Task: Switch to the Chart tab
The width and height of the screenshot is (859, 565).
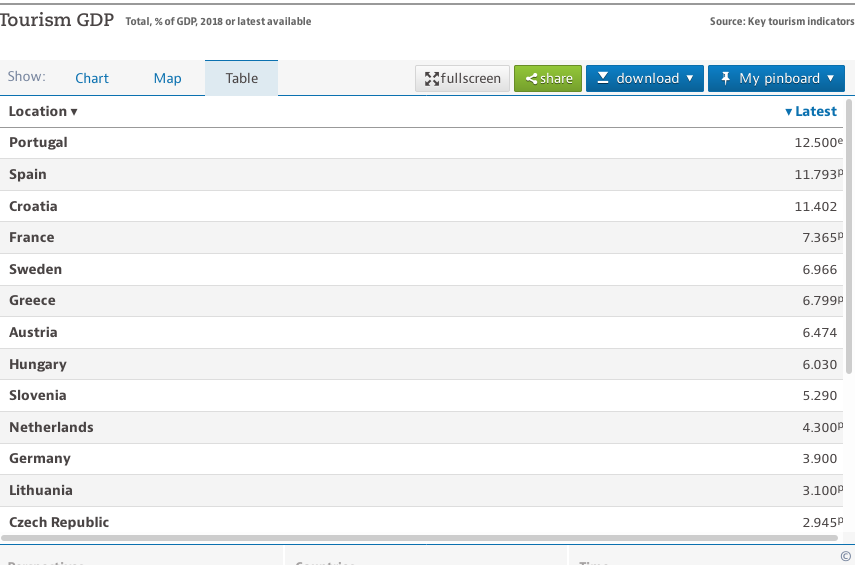Action: (x=92, y=78)
